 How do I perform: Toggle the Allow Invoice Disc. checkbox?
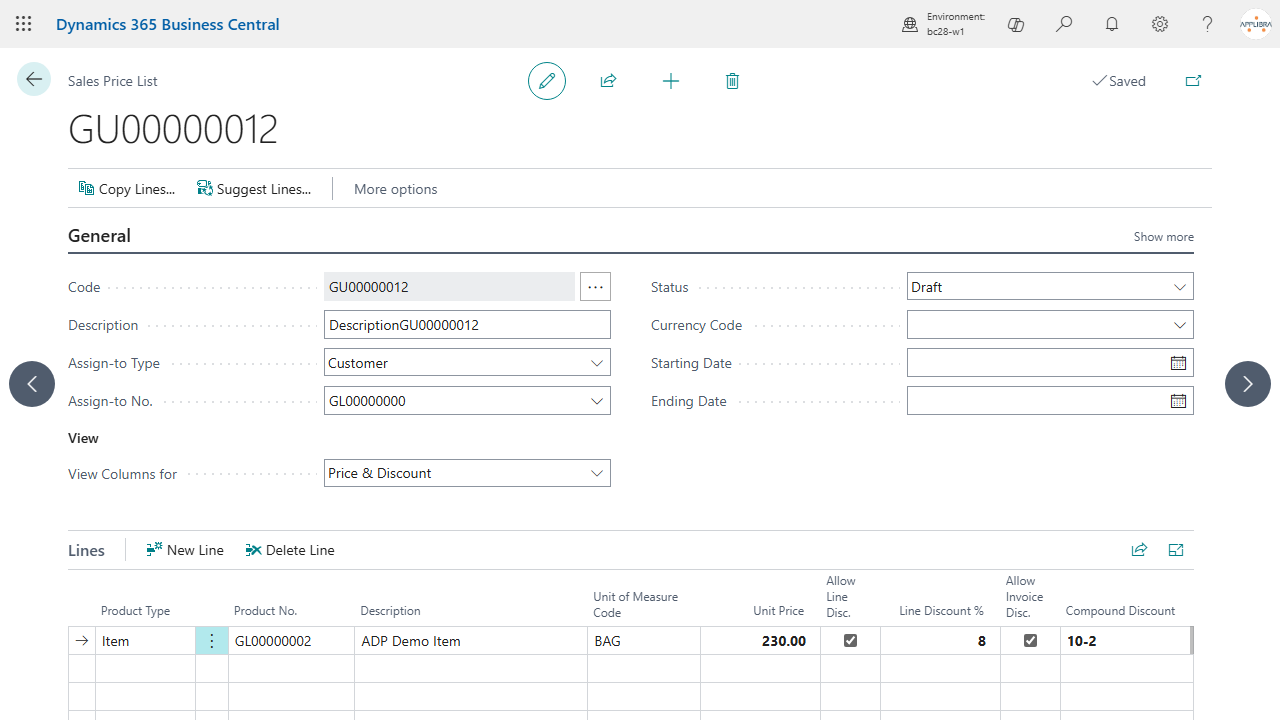pyautogui.click(x=1031, y=641)
